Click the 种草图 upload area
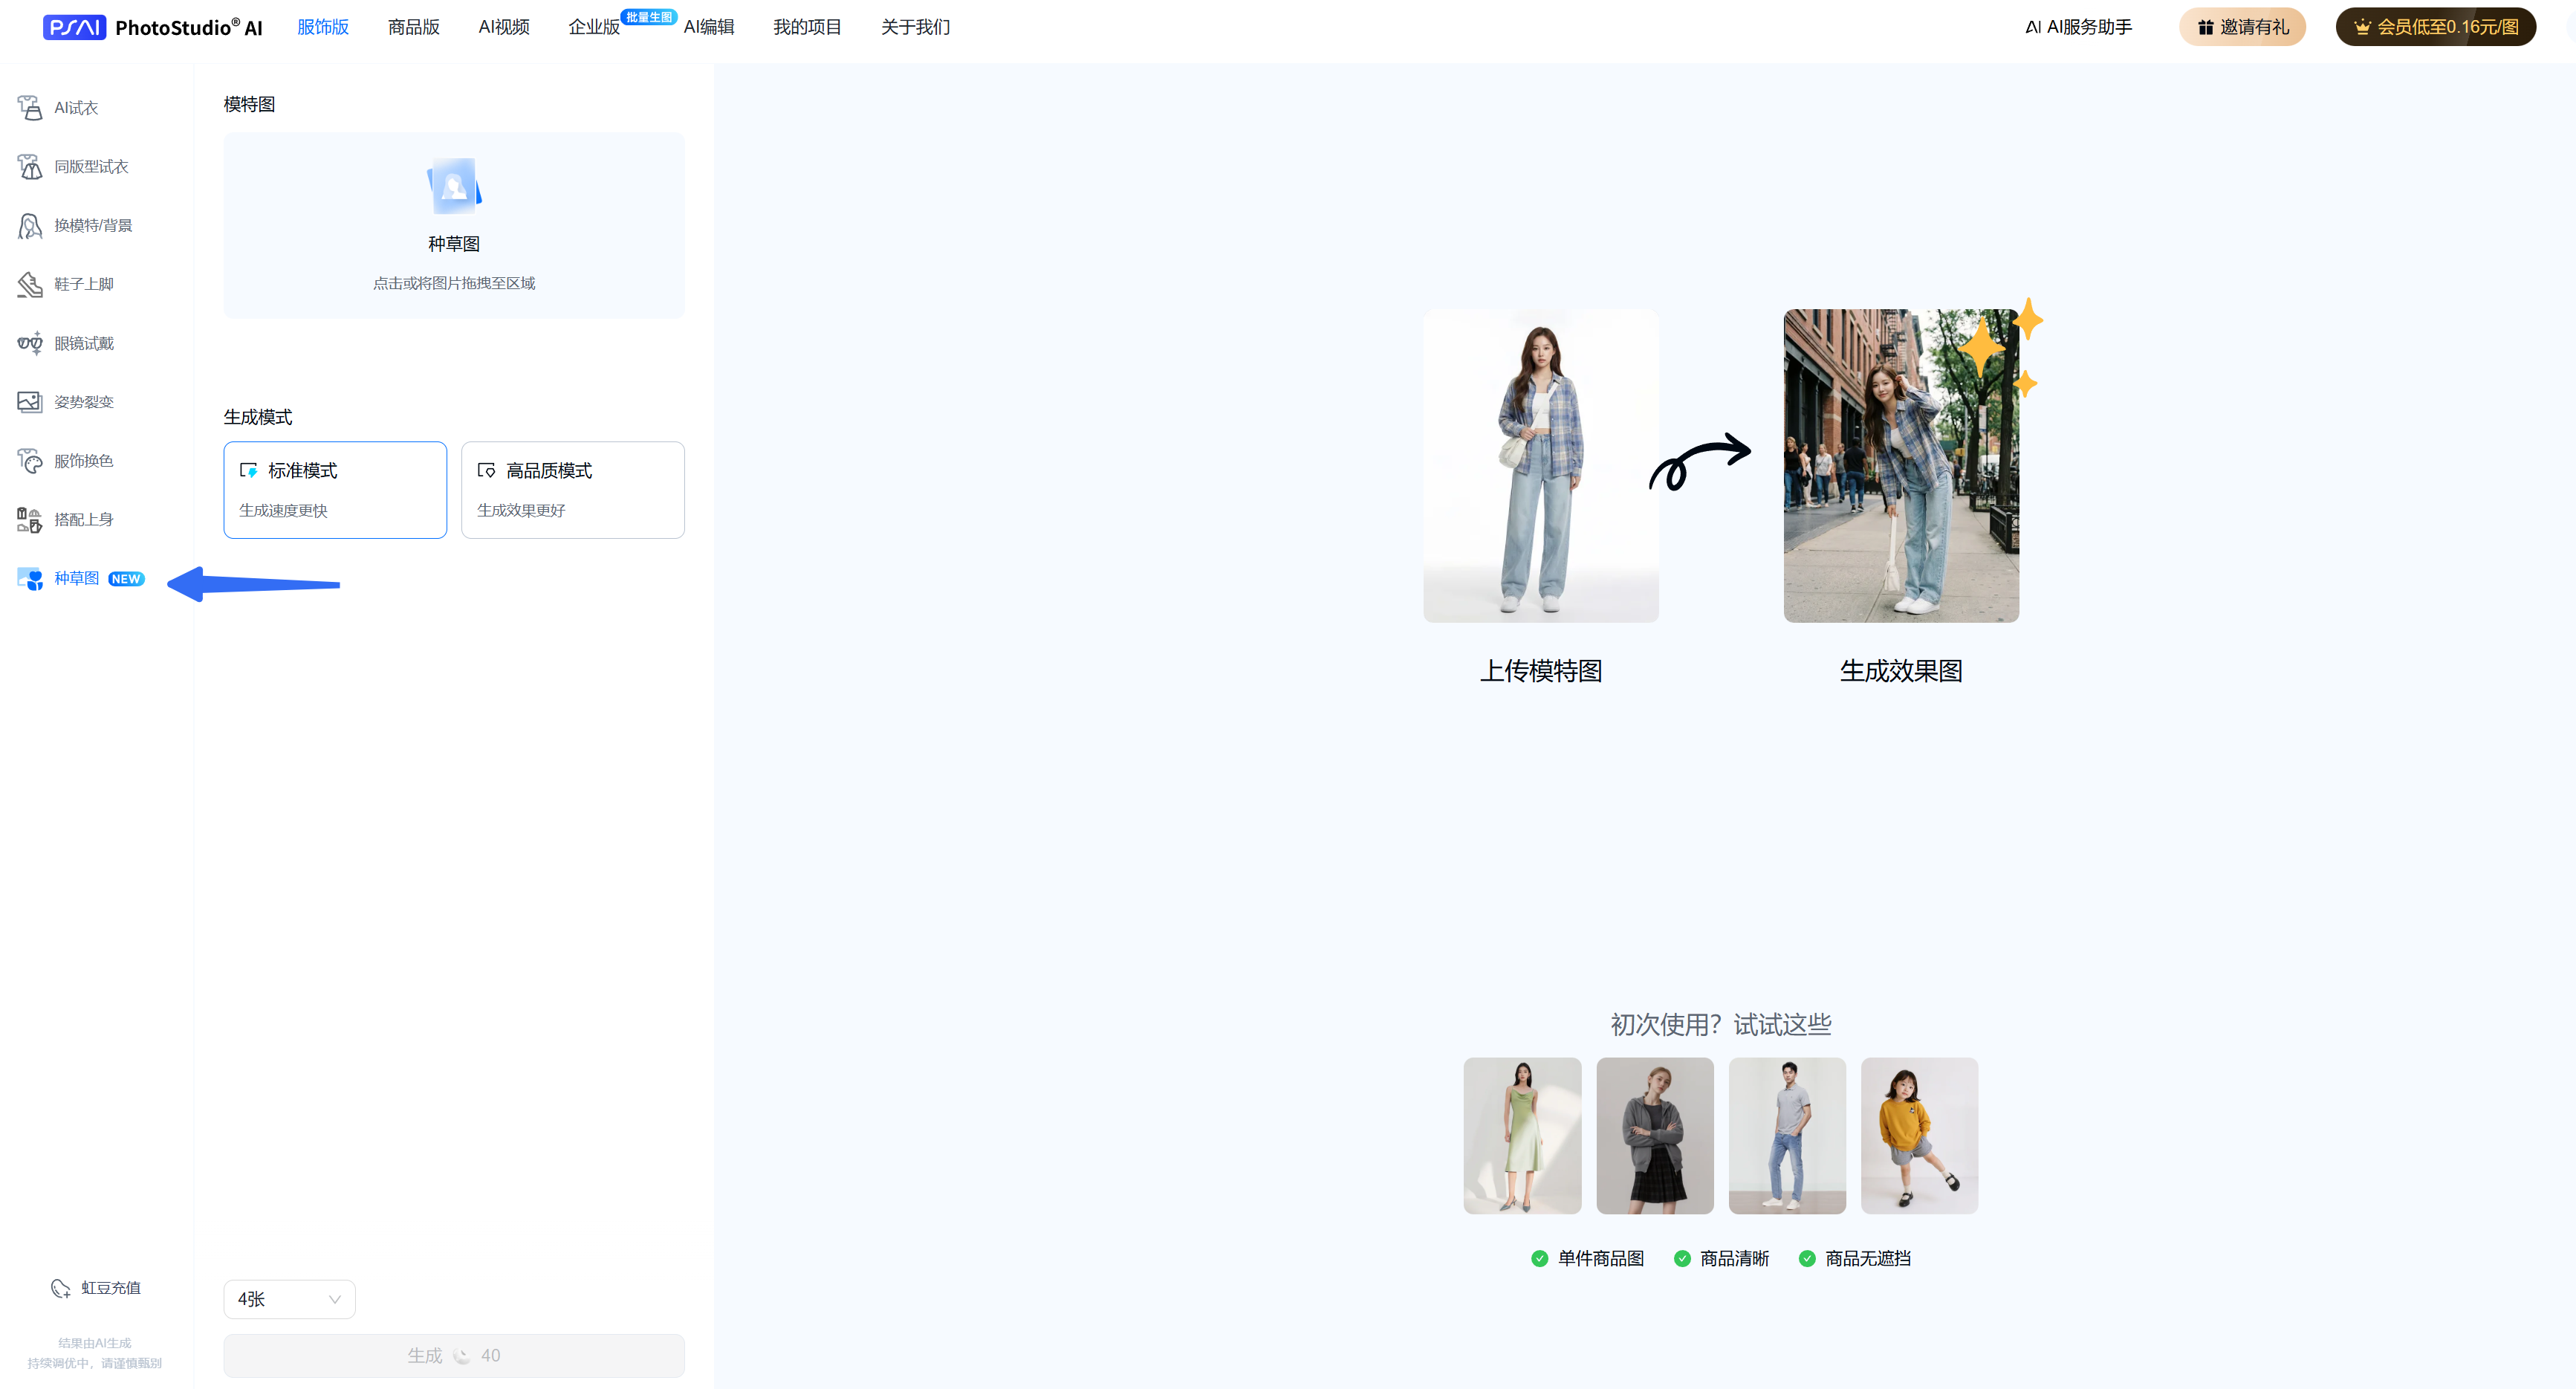 coord(454,226)
